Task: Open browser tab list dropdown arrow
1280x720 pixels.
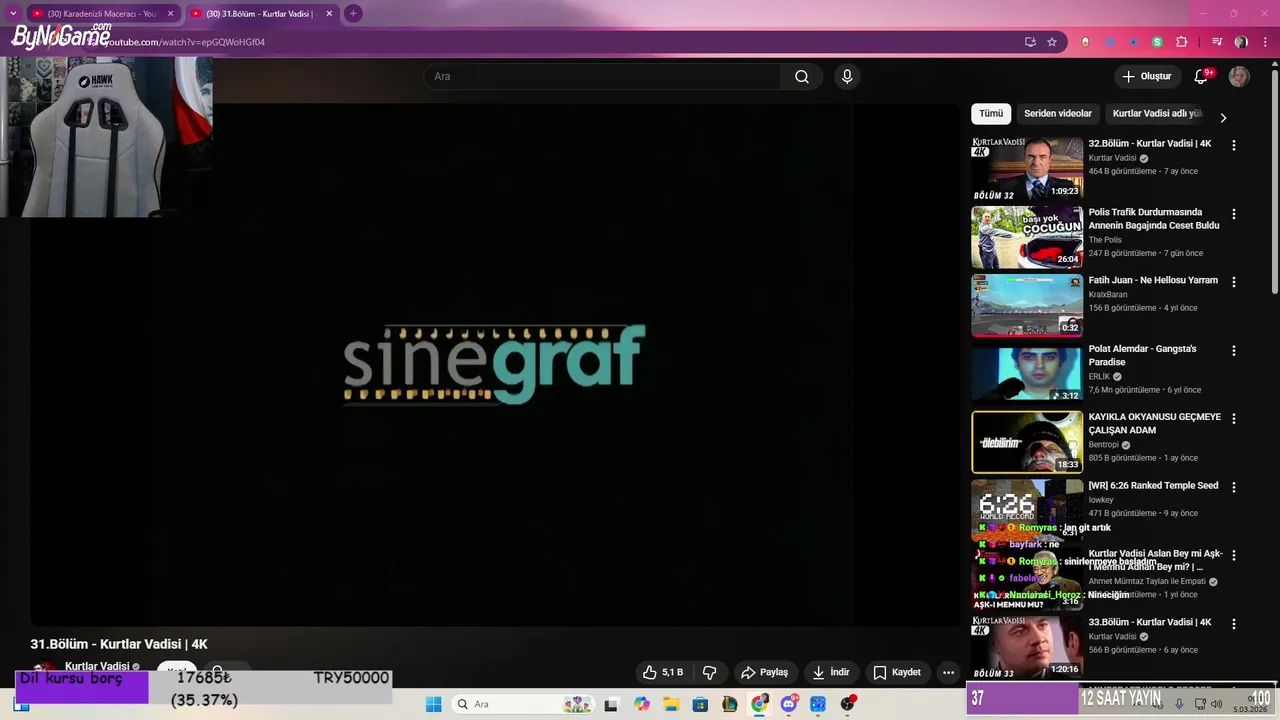Action: 13,14
